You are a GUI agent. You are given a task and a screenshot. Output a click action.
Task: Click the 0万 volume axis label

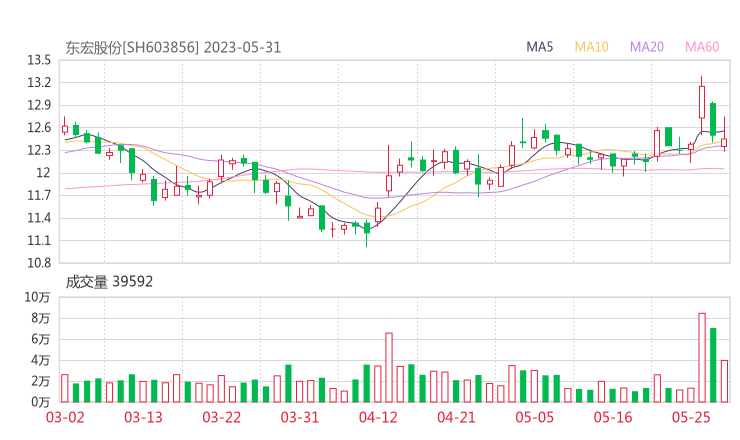(x=41, y=402)
